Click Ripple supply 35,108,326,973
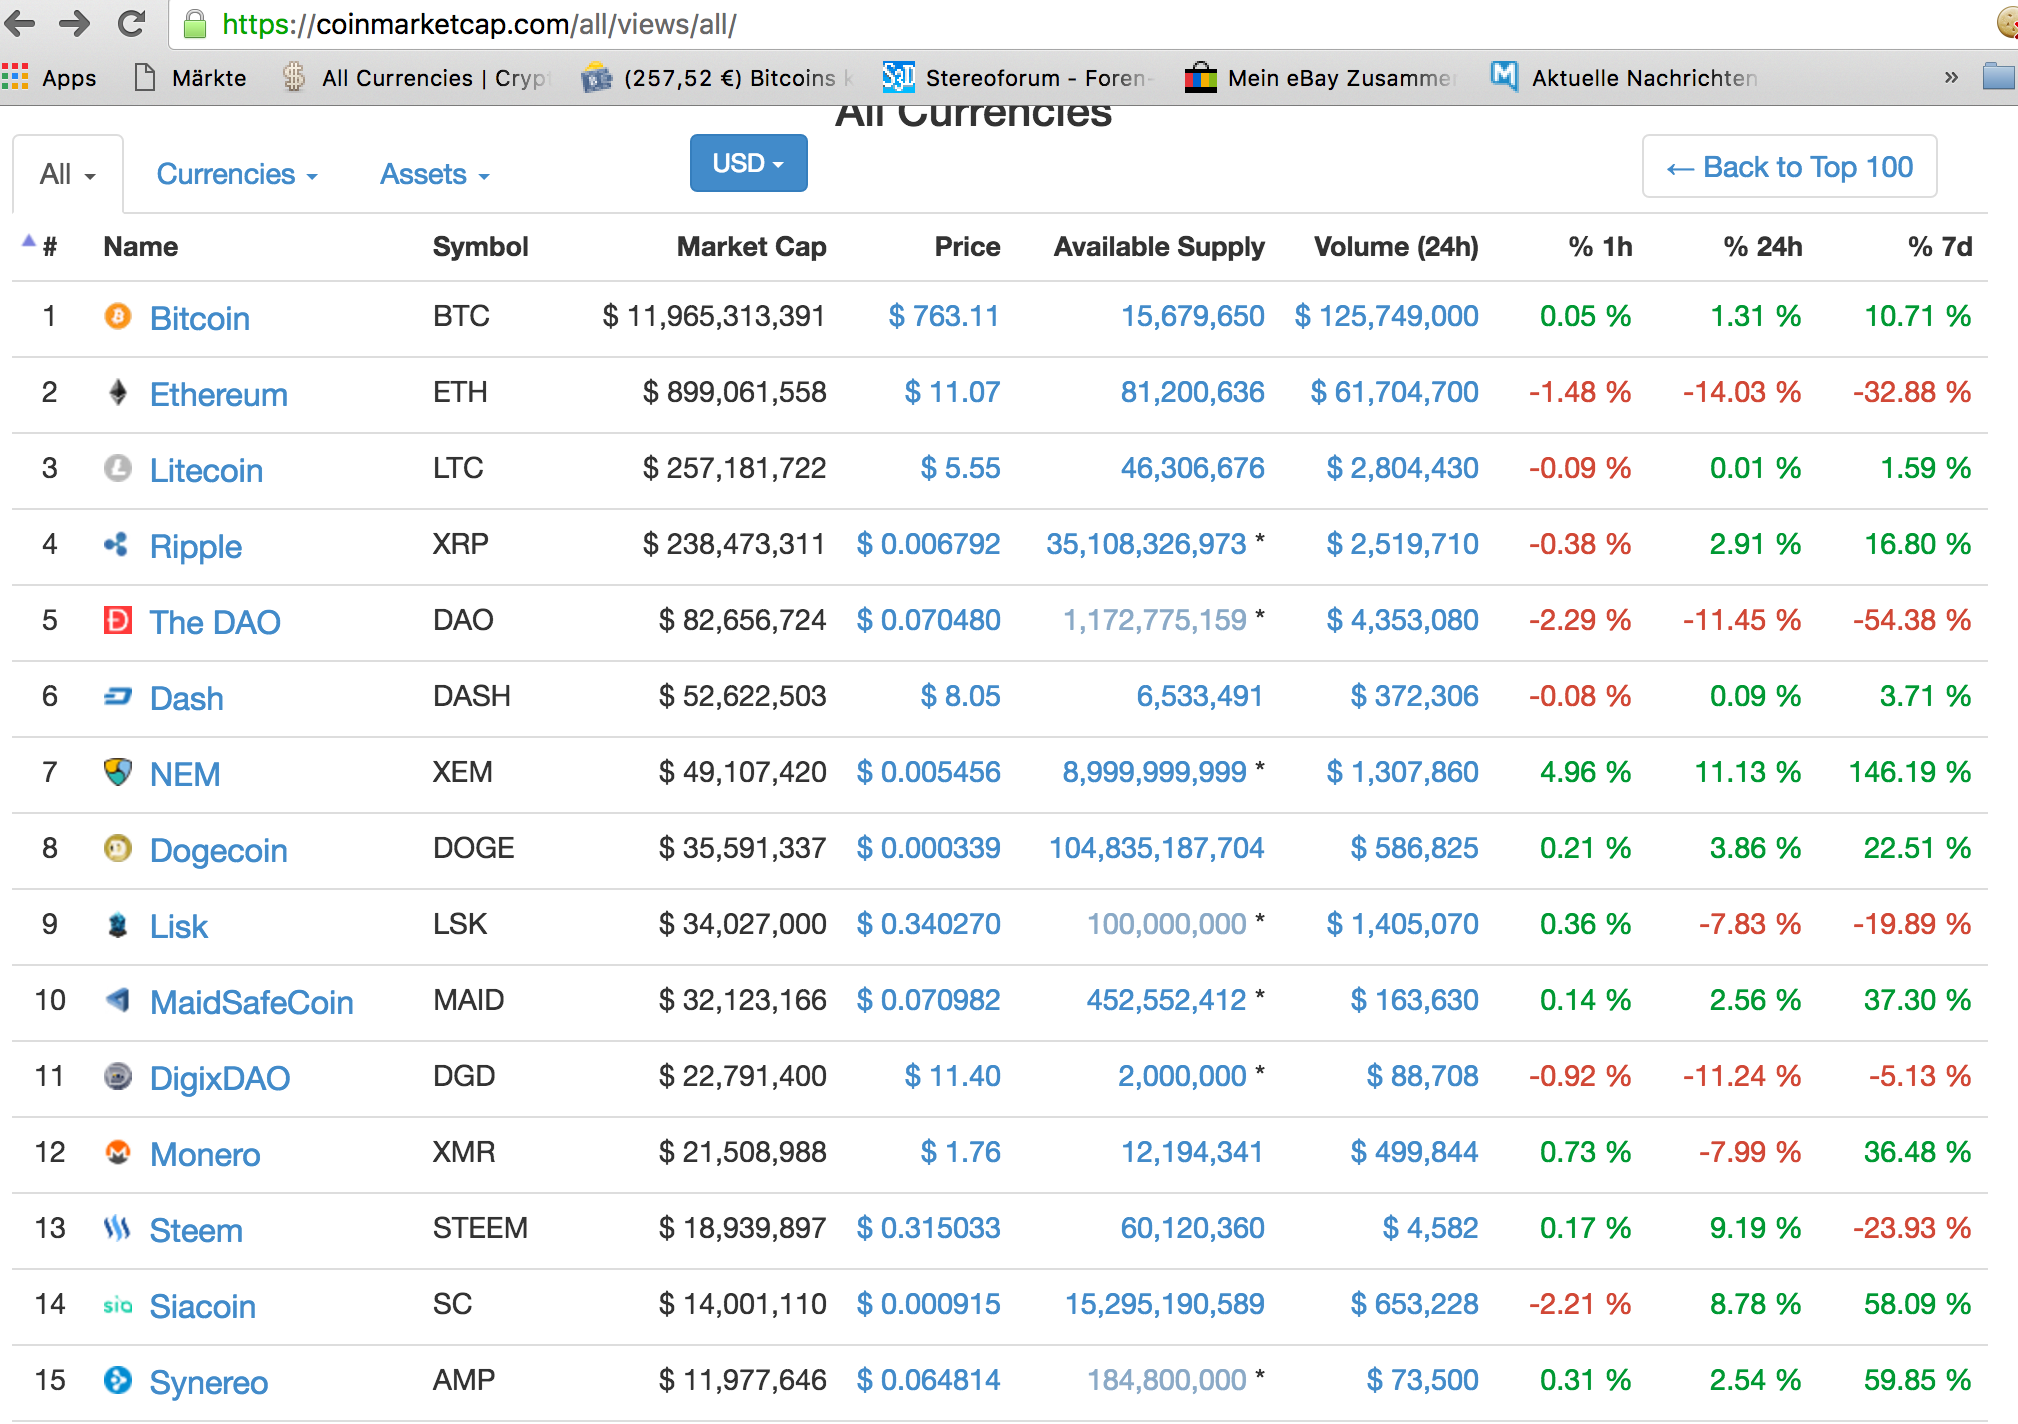The width and height of the screenshot is (2018, 1424). tap(1146, 544)
